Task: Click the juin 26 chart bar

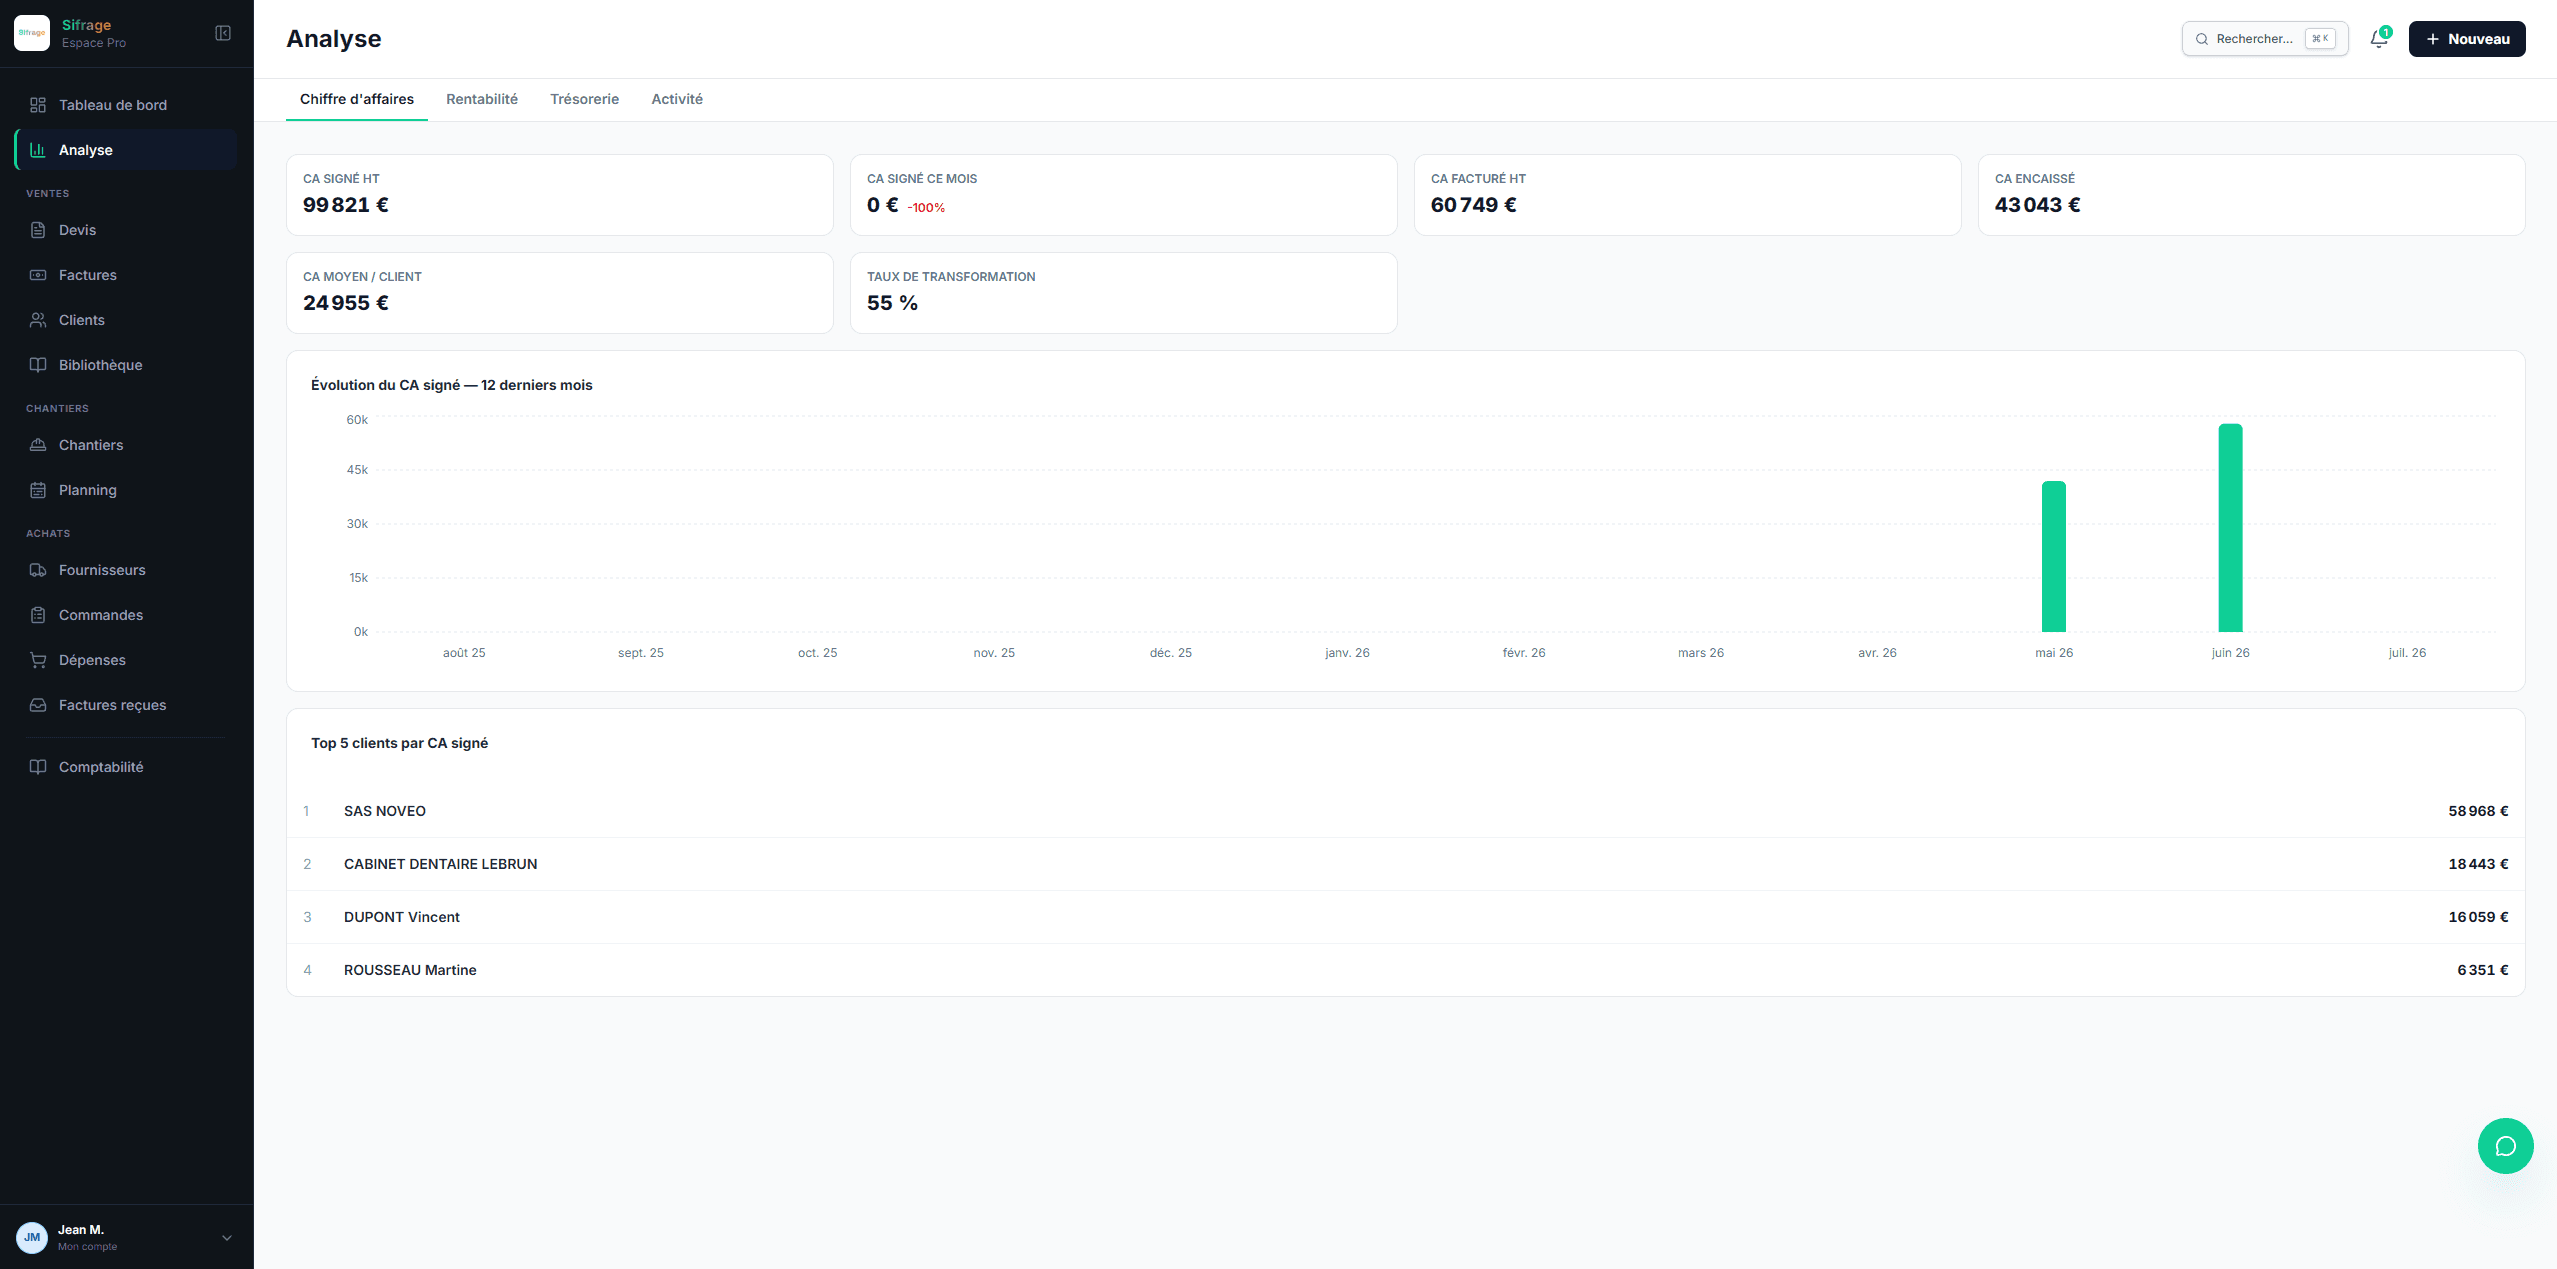Action: click(x=2230, y=527)
